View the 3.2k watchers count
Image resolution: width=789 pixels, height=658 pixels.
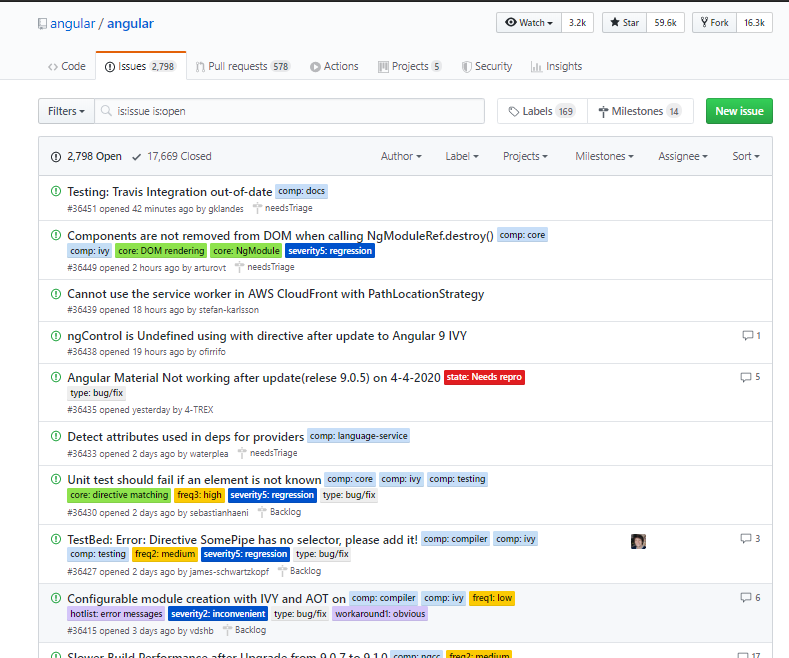[577, 23]
